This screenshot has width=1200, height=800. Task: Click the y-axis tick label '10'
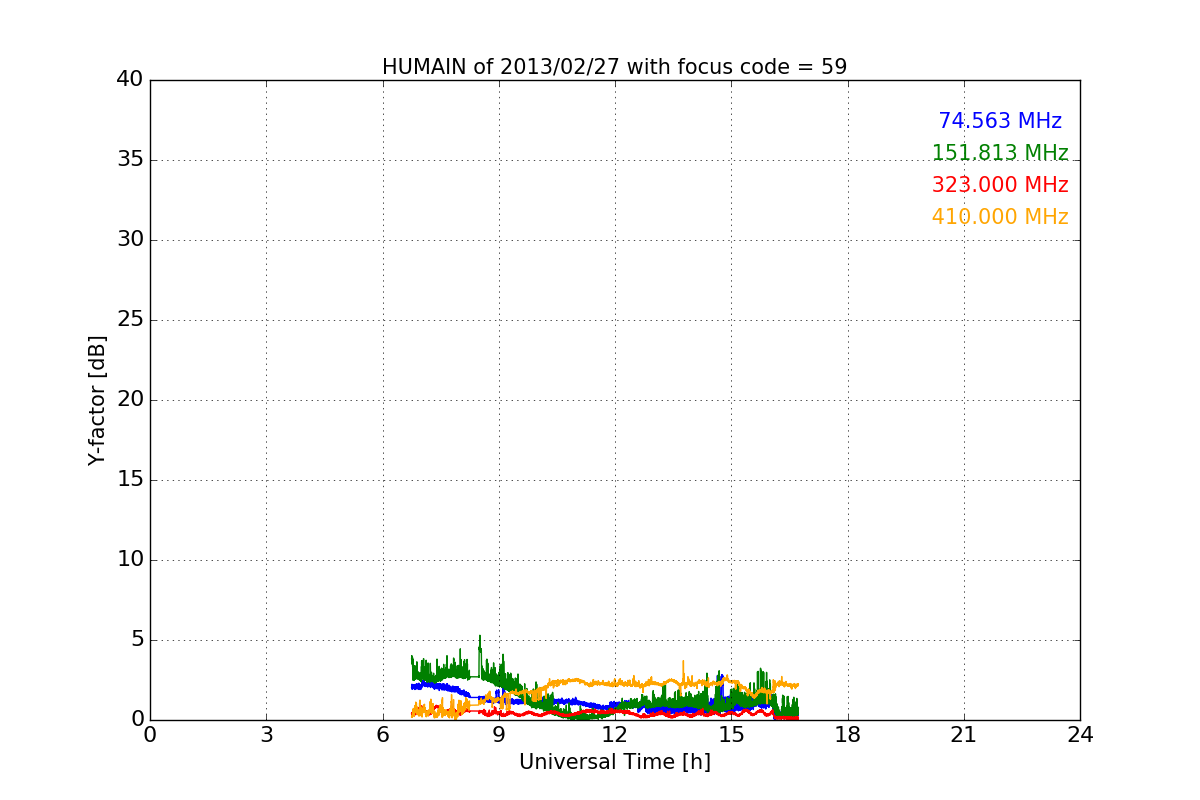pos(130,560)
